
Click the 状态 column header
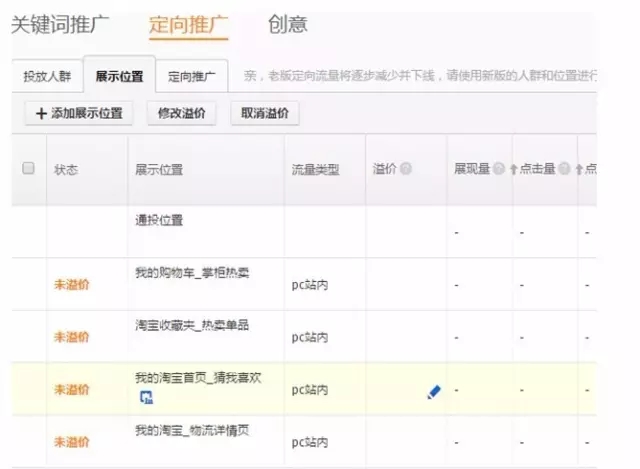pyautogui.click(x=66, y=169)
